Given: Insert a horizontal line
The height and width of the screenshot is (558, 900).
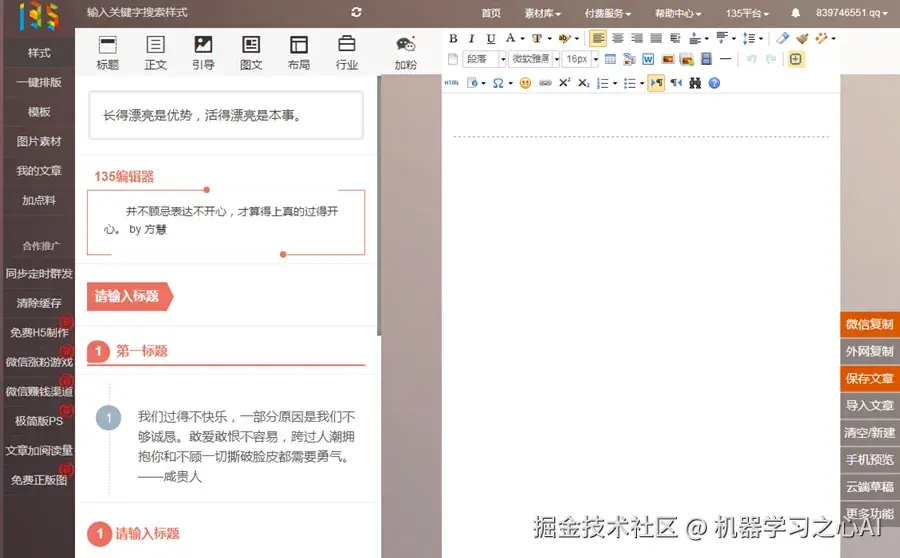Looking at the screenshot, I should (x=726, y=59).
